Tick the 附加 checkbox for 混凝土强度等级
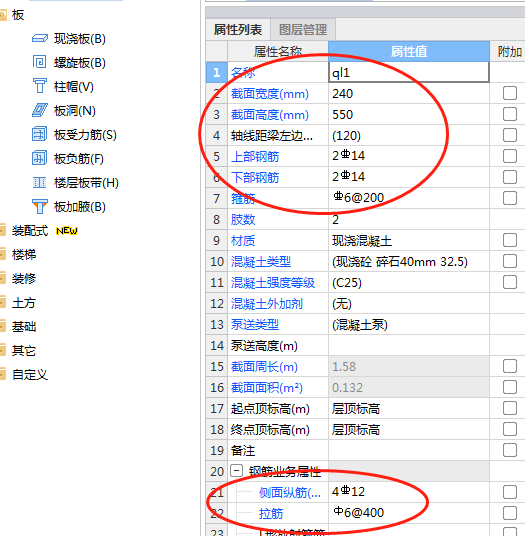Screen dimensions: 525x536 click(x=510, y=282)
